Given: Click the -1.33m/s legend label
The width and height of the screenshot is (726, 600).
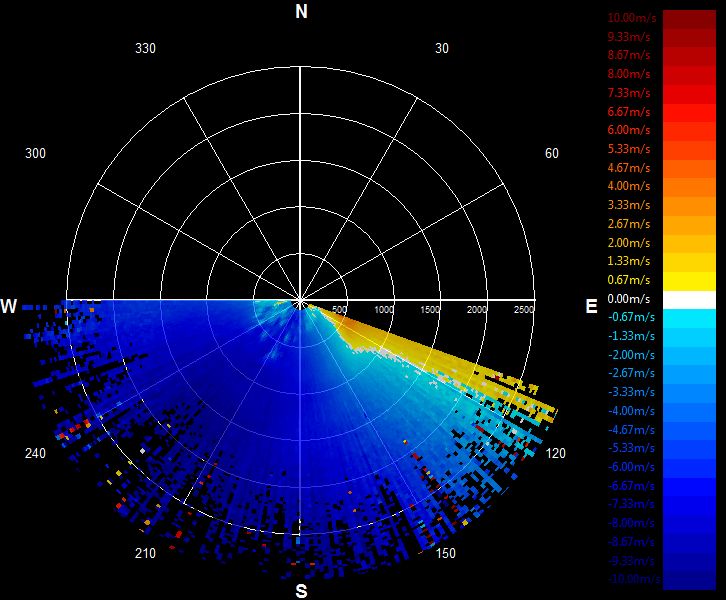Looking at the screenshot, I should click(631, 336).
